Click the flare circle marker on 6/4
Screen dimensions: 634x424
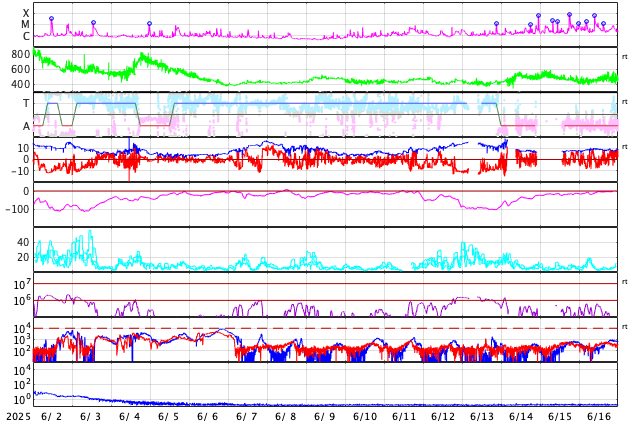[149, 23]
